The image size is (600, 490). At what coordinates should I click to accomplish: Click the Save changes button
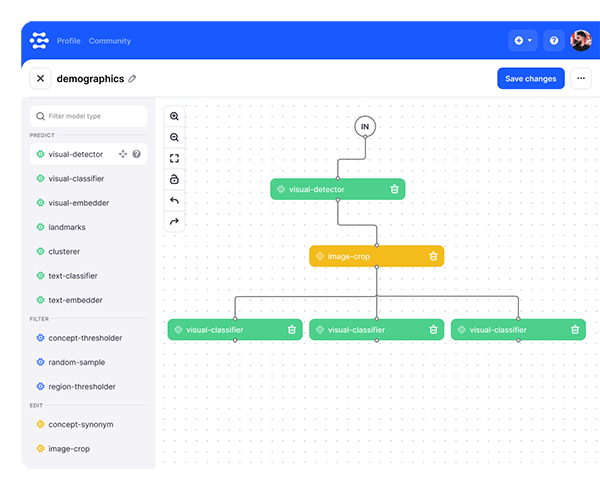pos(530,78)
